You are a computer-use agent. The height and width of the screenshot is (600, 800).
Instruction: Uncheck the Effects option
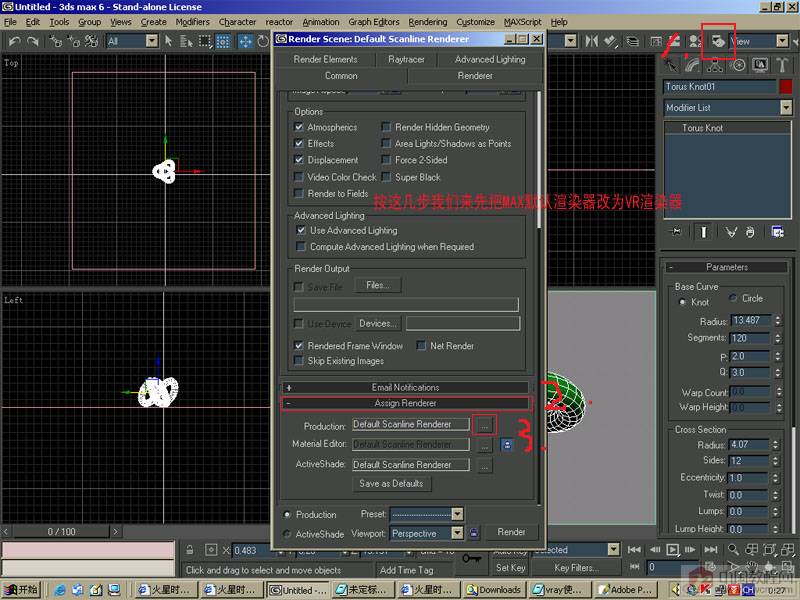coord(299,143)
